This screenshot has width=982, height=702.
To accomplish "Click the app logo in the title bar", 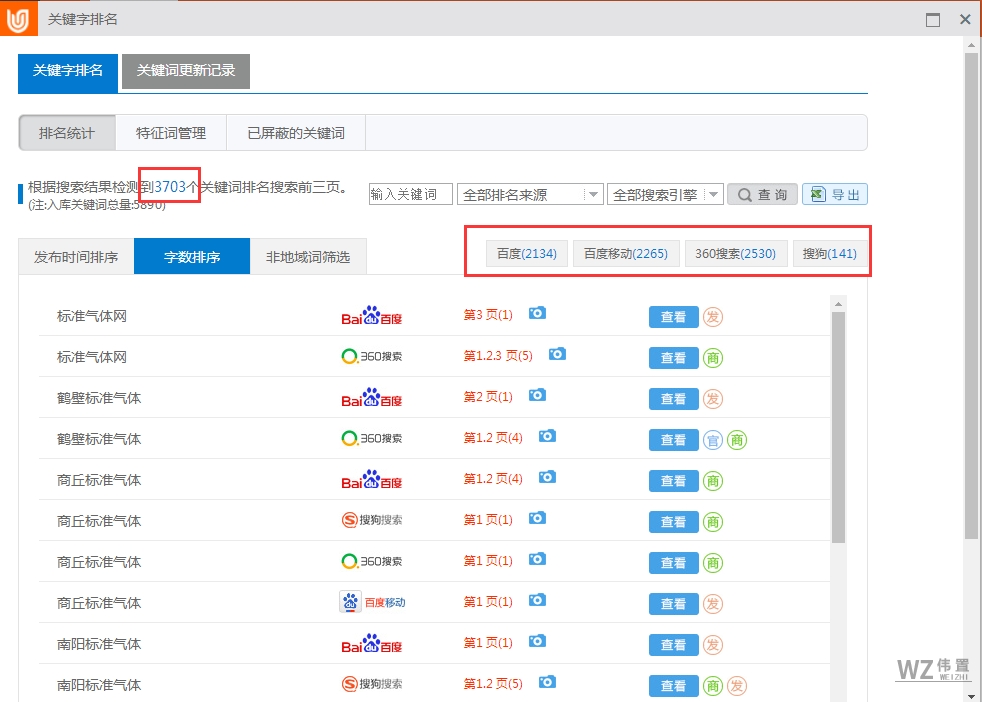I will (17, 18).
